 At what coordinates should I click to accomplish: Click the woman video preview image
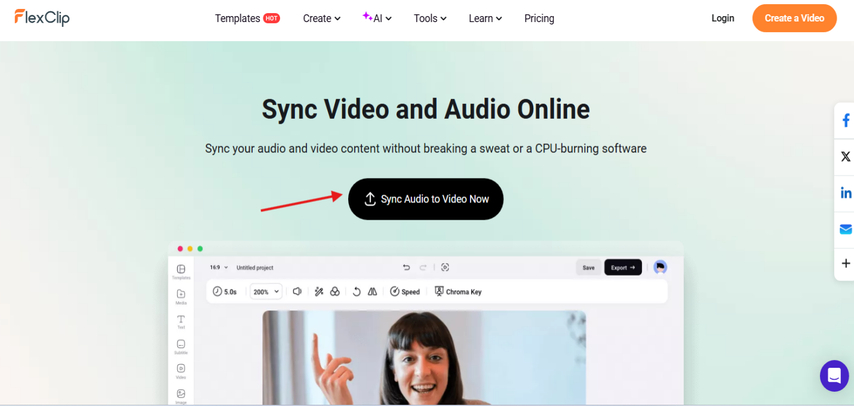click(x=424, y=358)
